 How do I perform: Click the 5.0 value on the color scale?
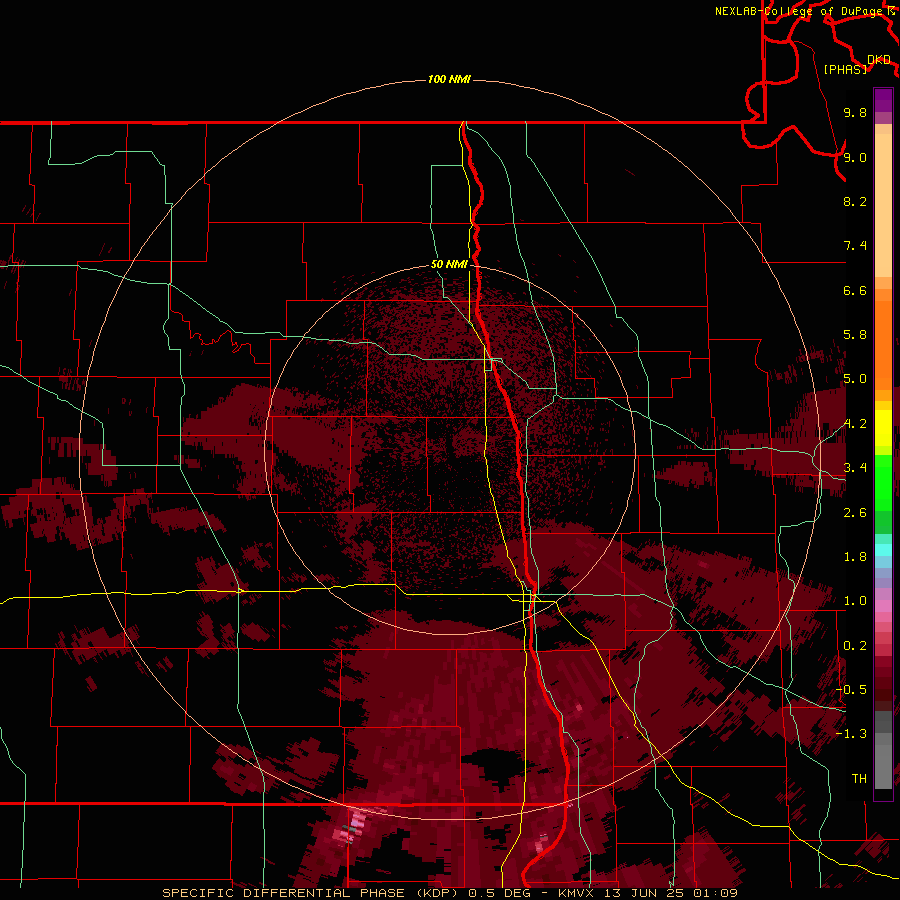(x=855, y=379)
